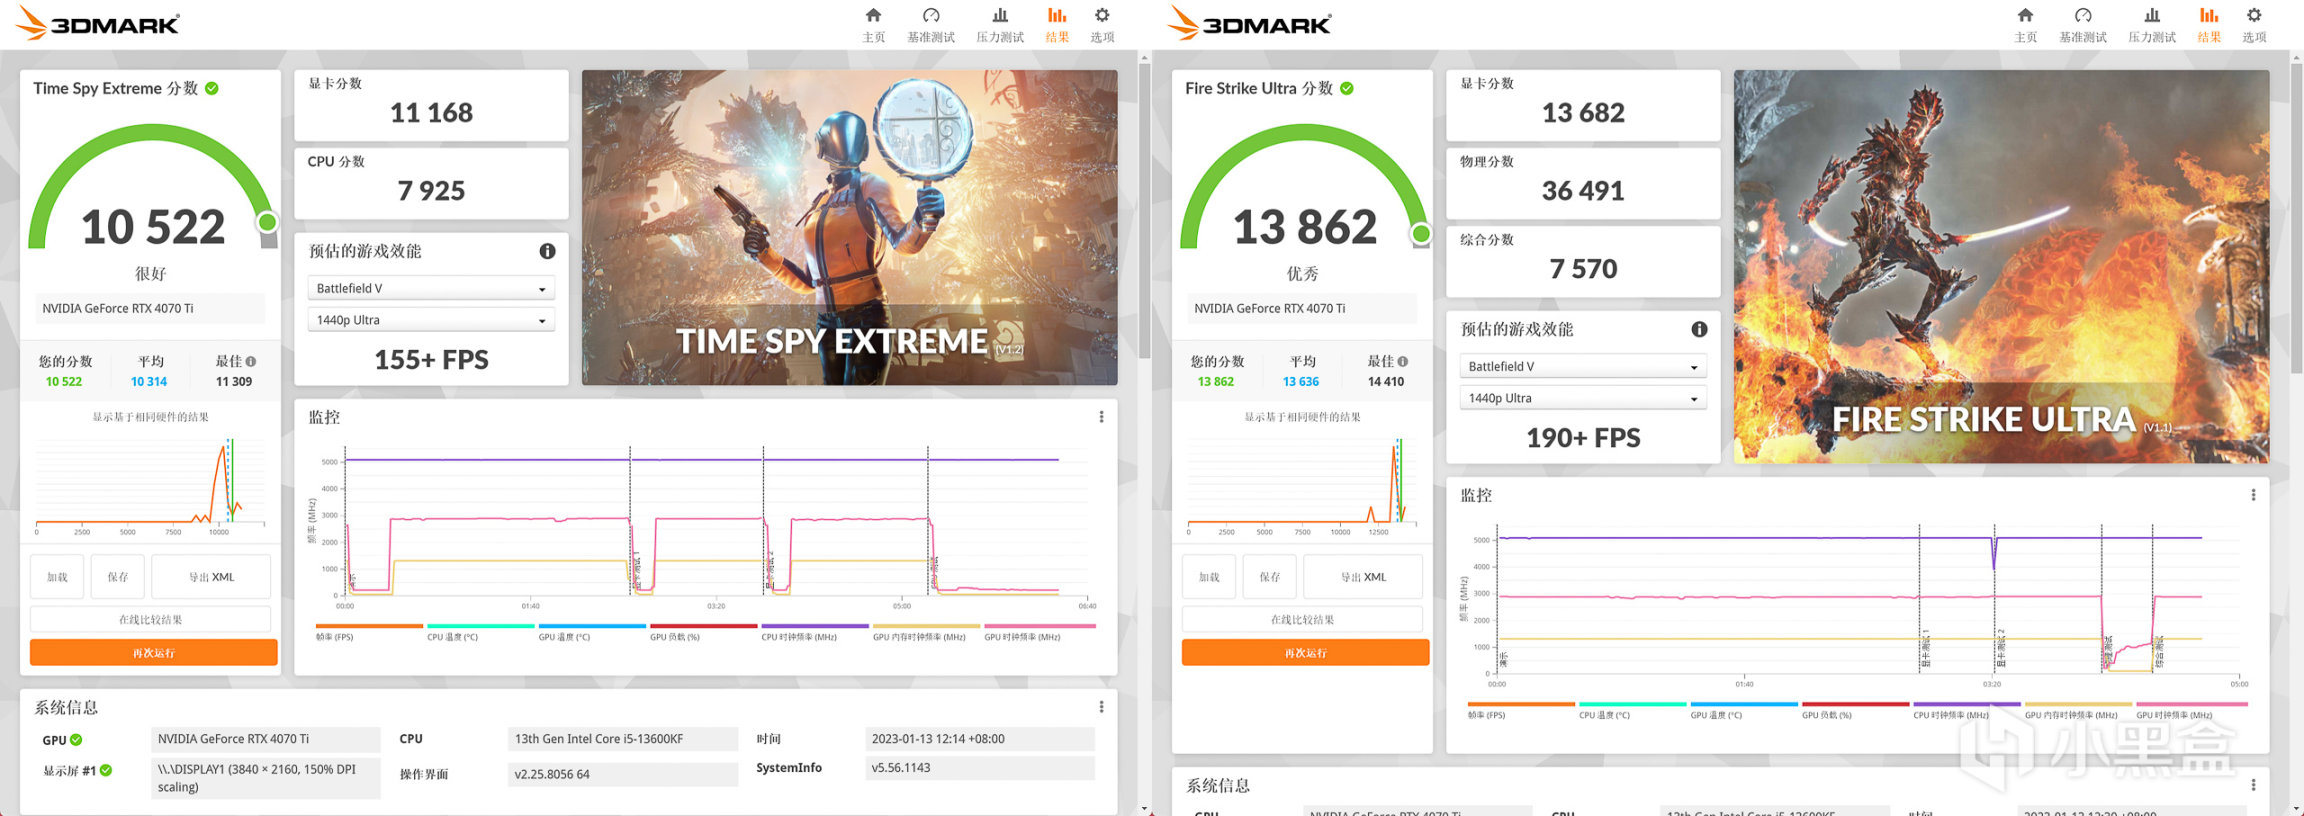The height and width of the screenshot is (816, 2304).
Task: Open 基准测试 in Fire Strike Ultra window
Action: click(x=2083, y=24)
